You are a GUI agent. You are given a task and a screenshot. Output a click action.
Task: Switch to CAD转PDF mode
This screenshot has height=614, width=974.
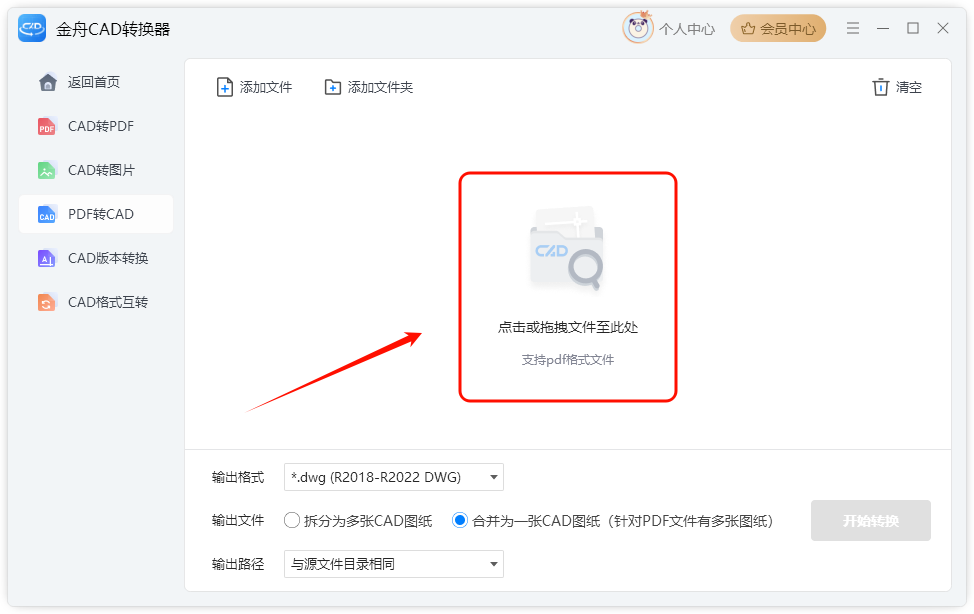96,126
